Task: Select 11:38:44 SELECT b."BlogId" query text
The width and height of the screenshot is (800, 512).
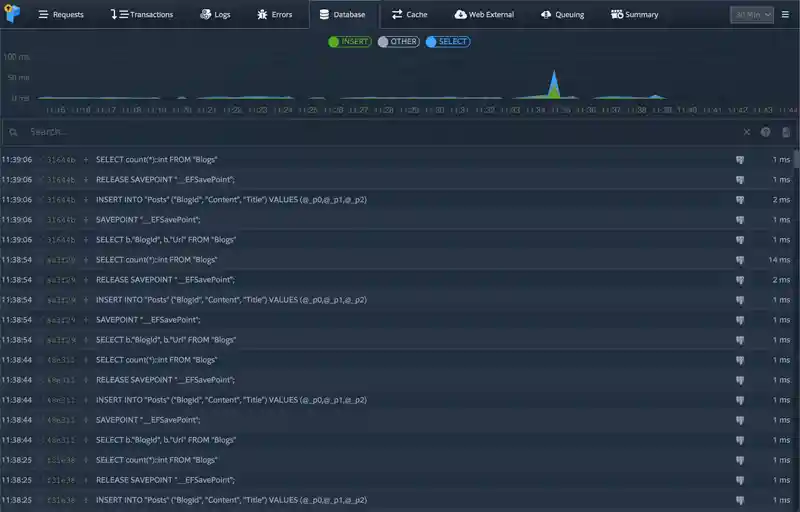Action: (166, 440)
